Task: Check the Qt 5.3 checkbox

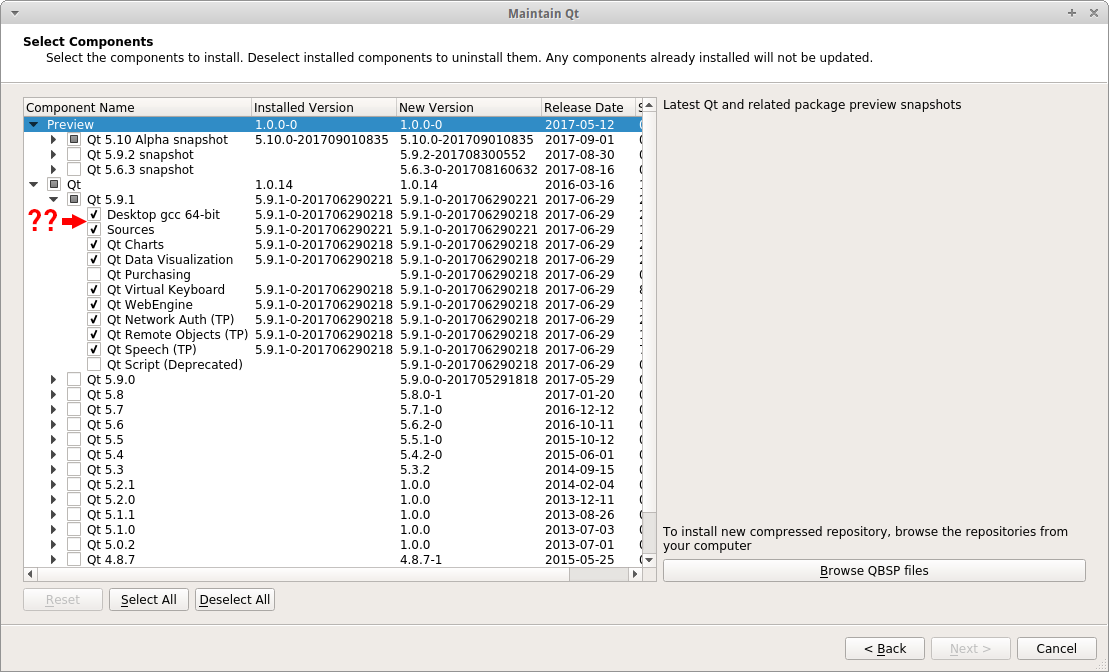Action: pyautogui.click(x=74, y=470)
